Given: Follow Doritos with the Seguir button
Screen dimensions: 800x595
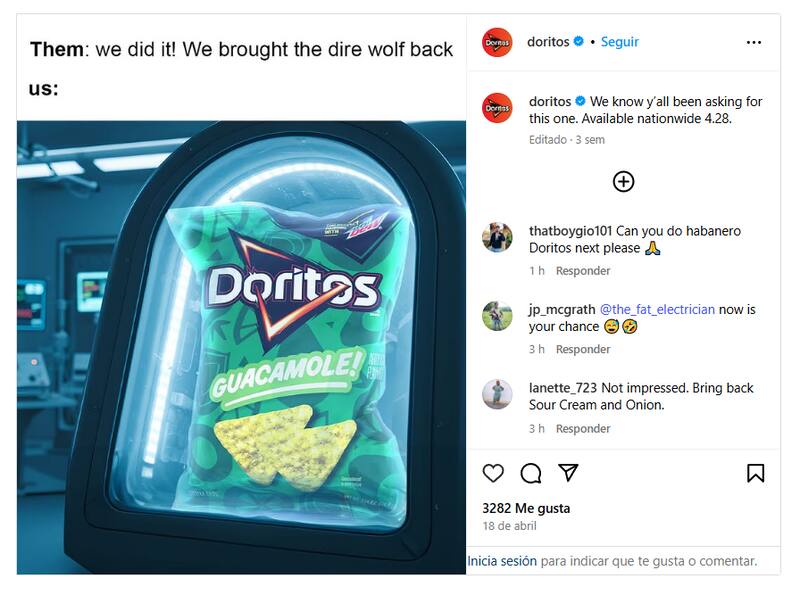Looking at the screenshot, I should click(619, 42).
